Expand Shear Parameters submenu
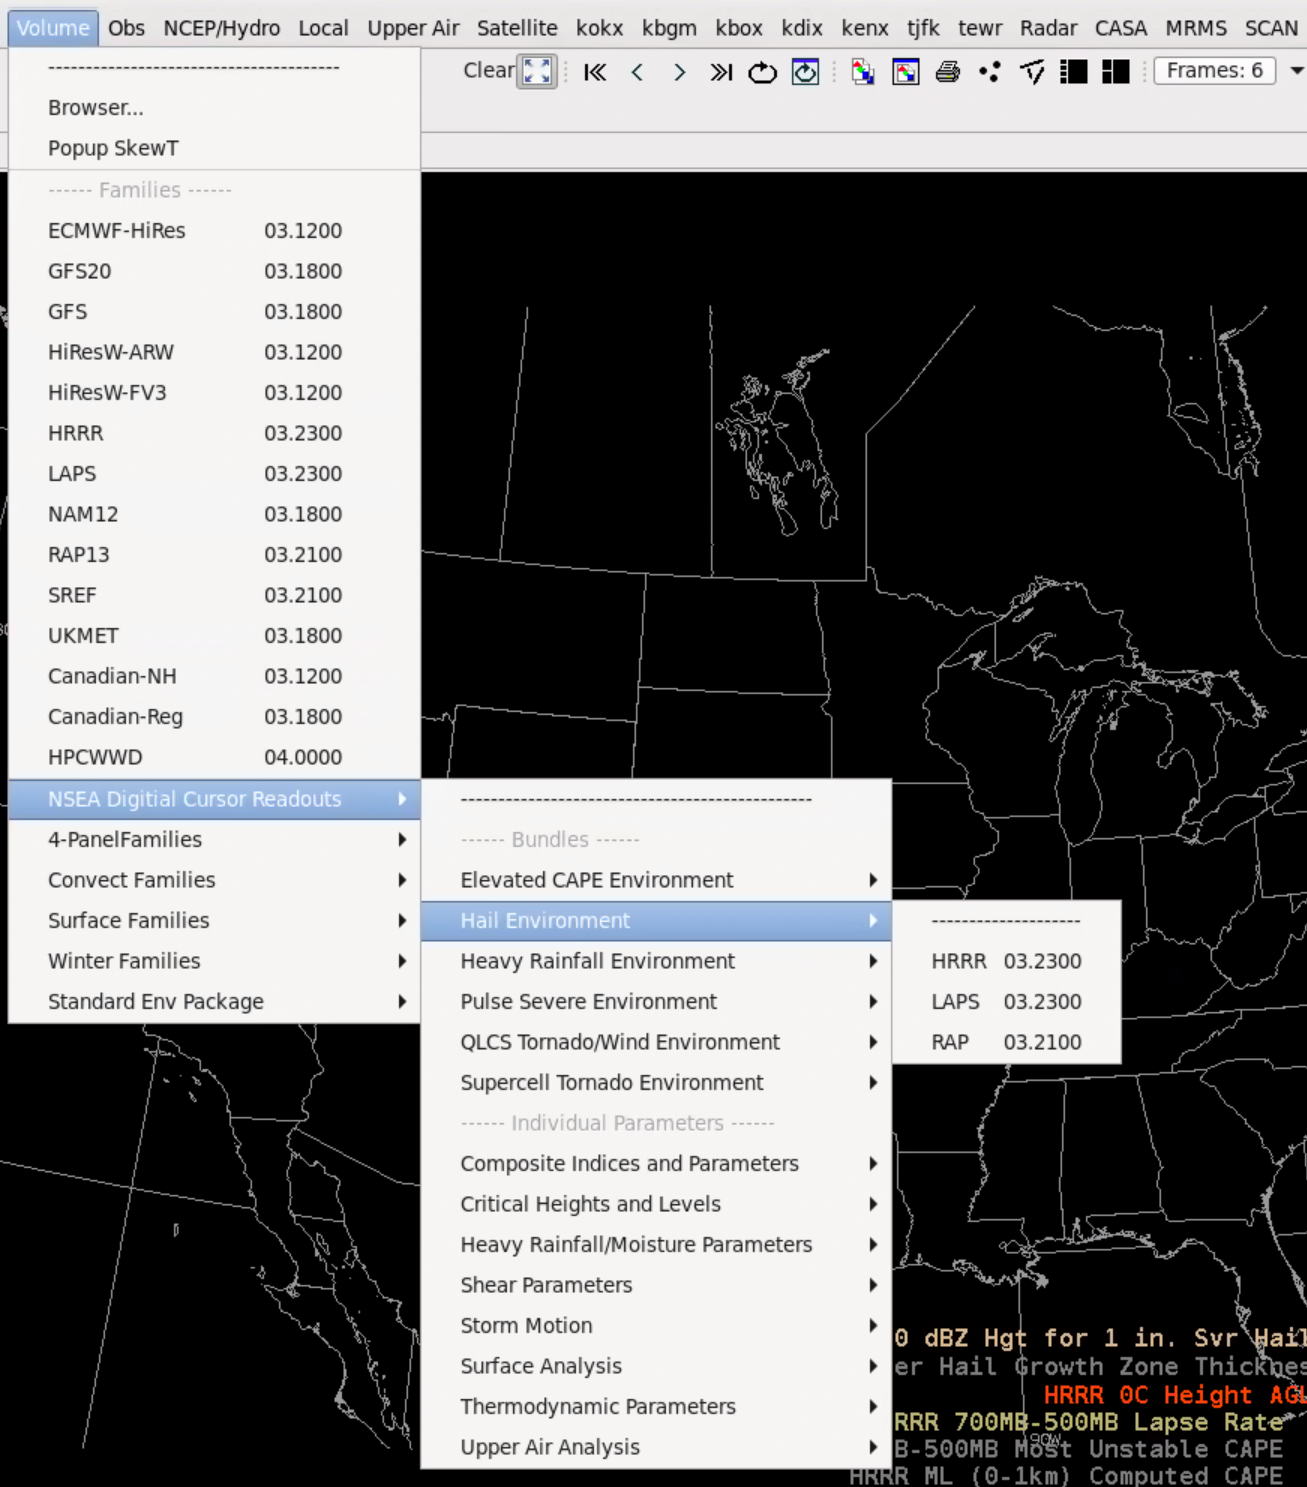The image size is (1307, 1487). click(656, 1285)
